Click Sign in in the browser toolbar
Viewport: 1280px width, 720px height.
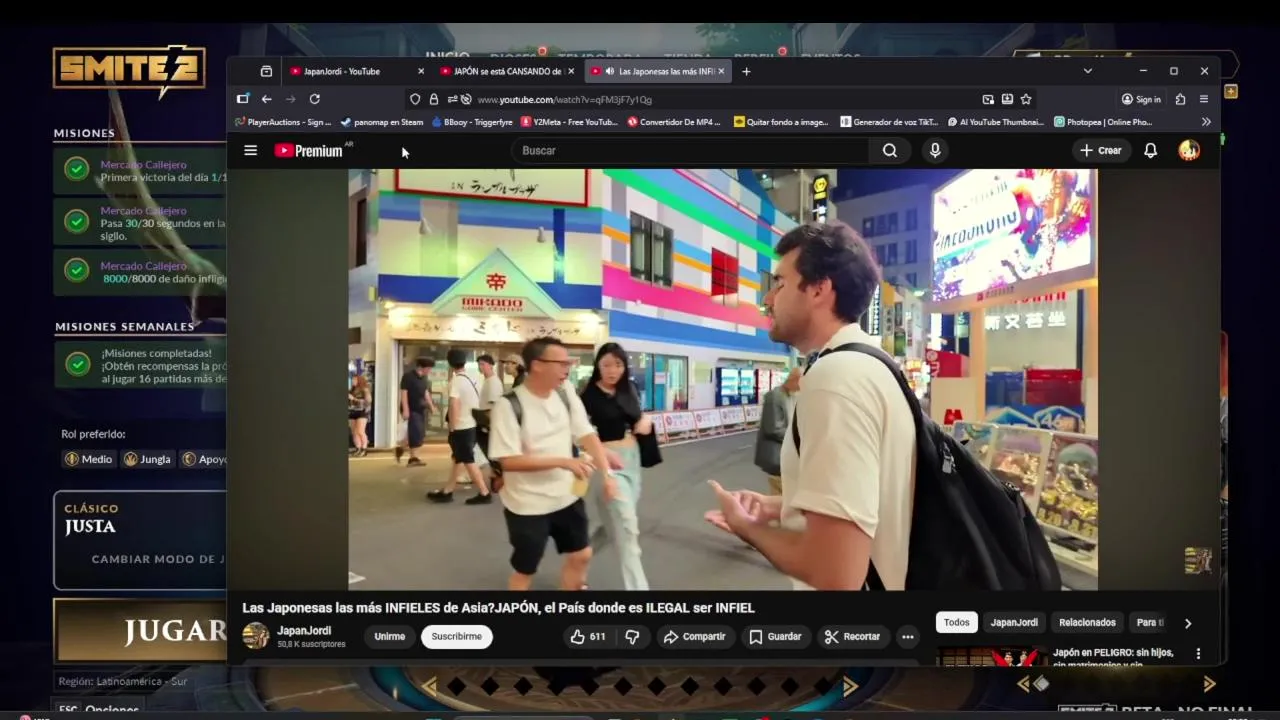click(1141, 99)
